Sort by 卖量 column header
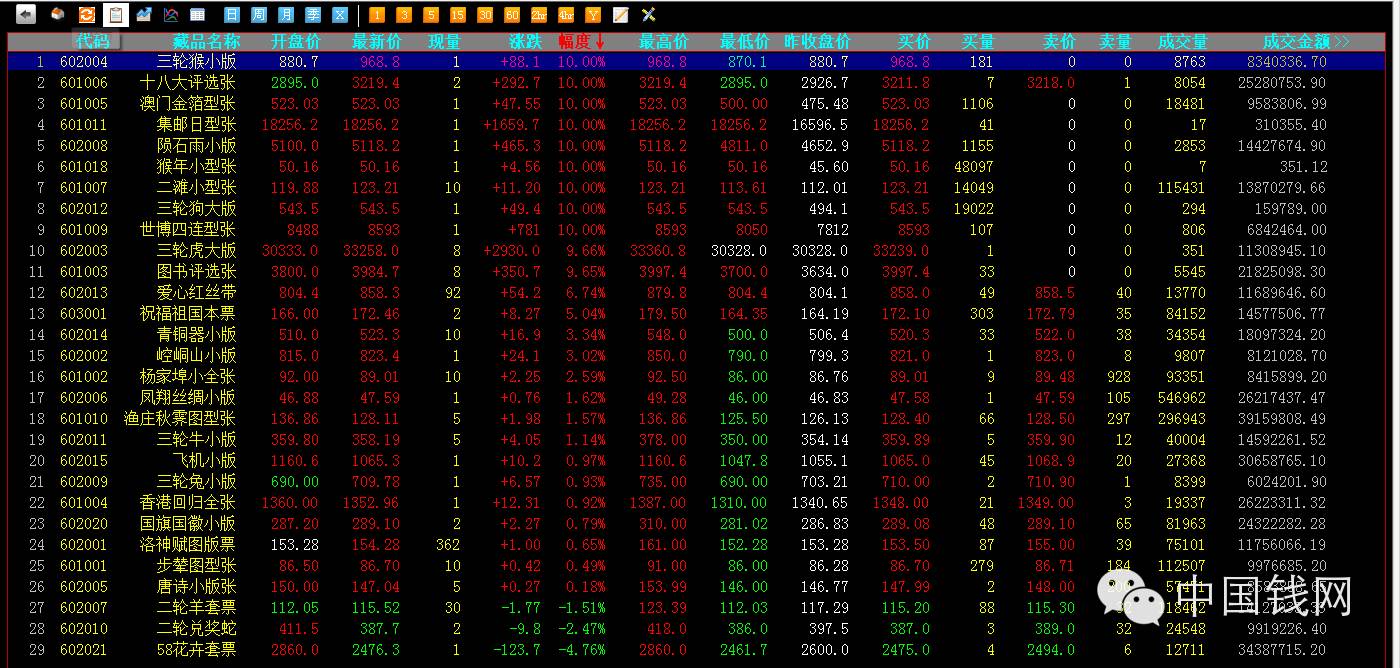Viewport: 1400px width, 668px height. 1115,42
